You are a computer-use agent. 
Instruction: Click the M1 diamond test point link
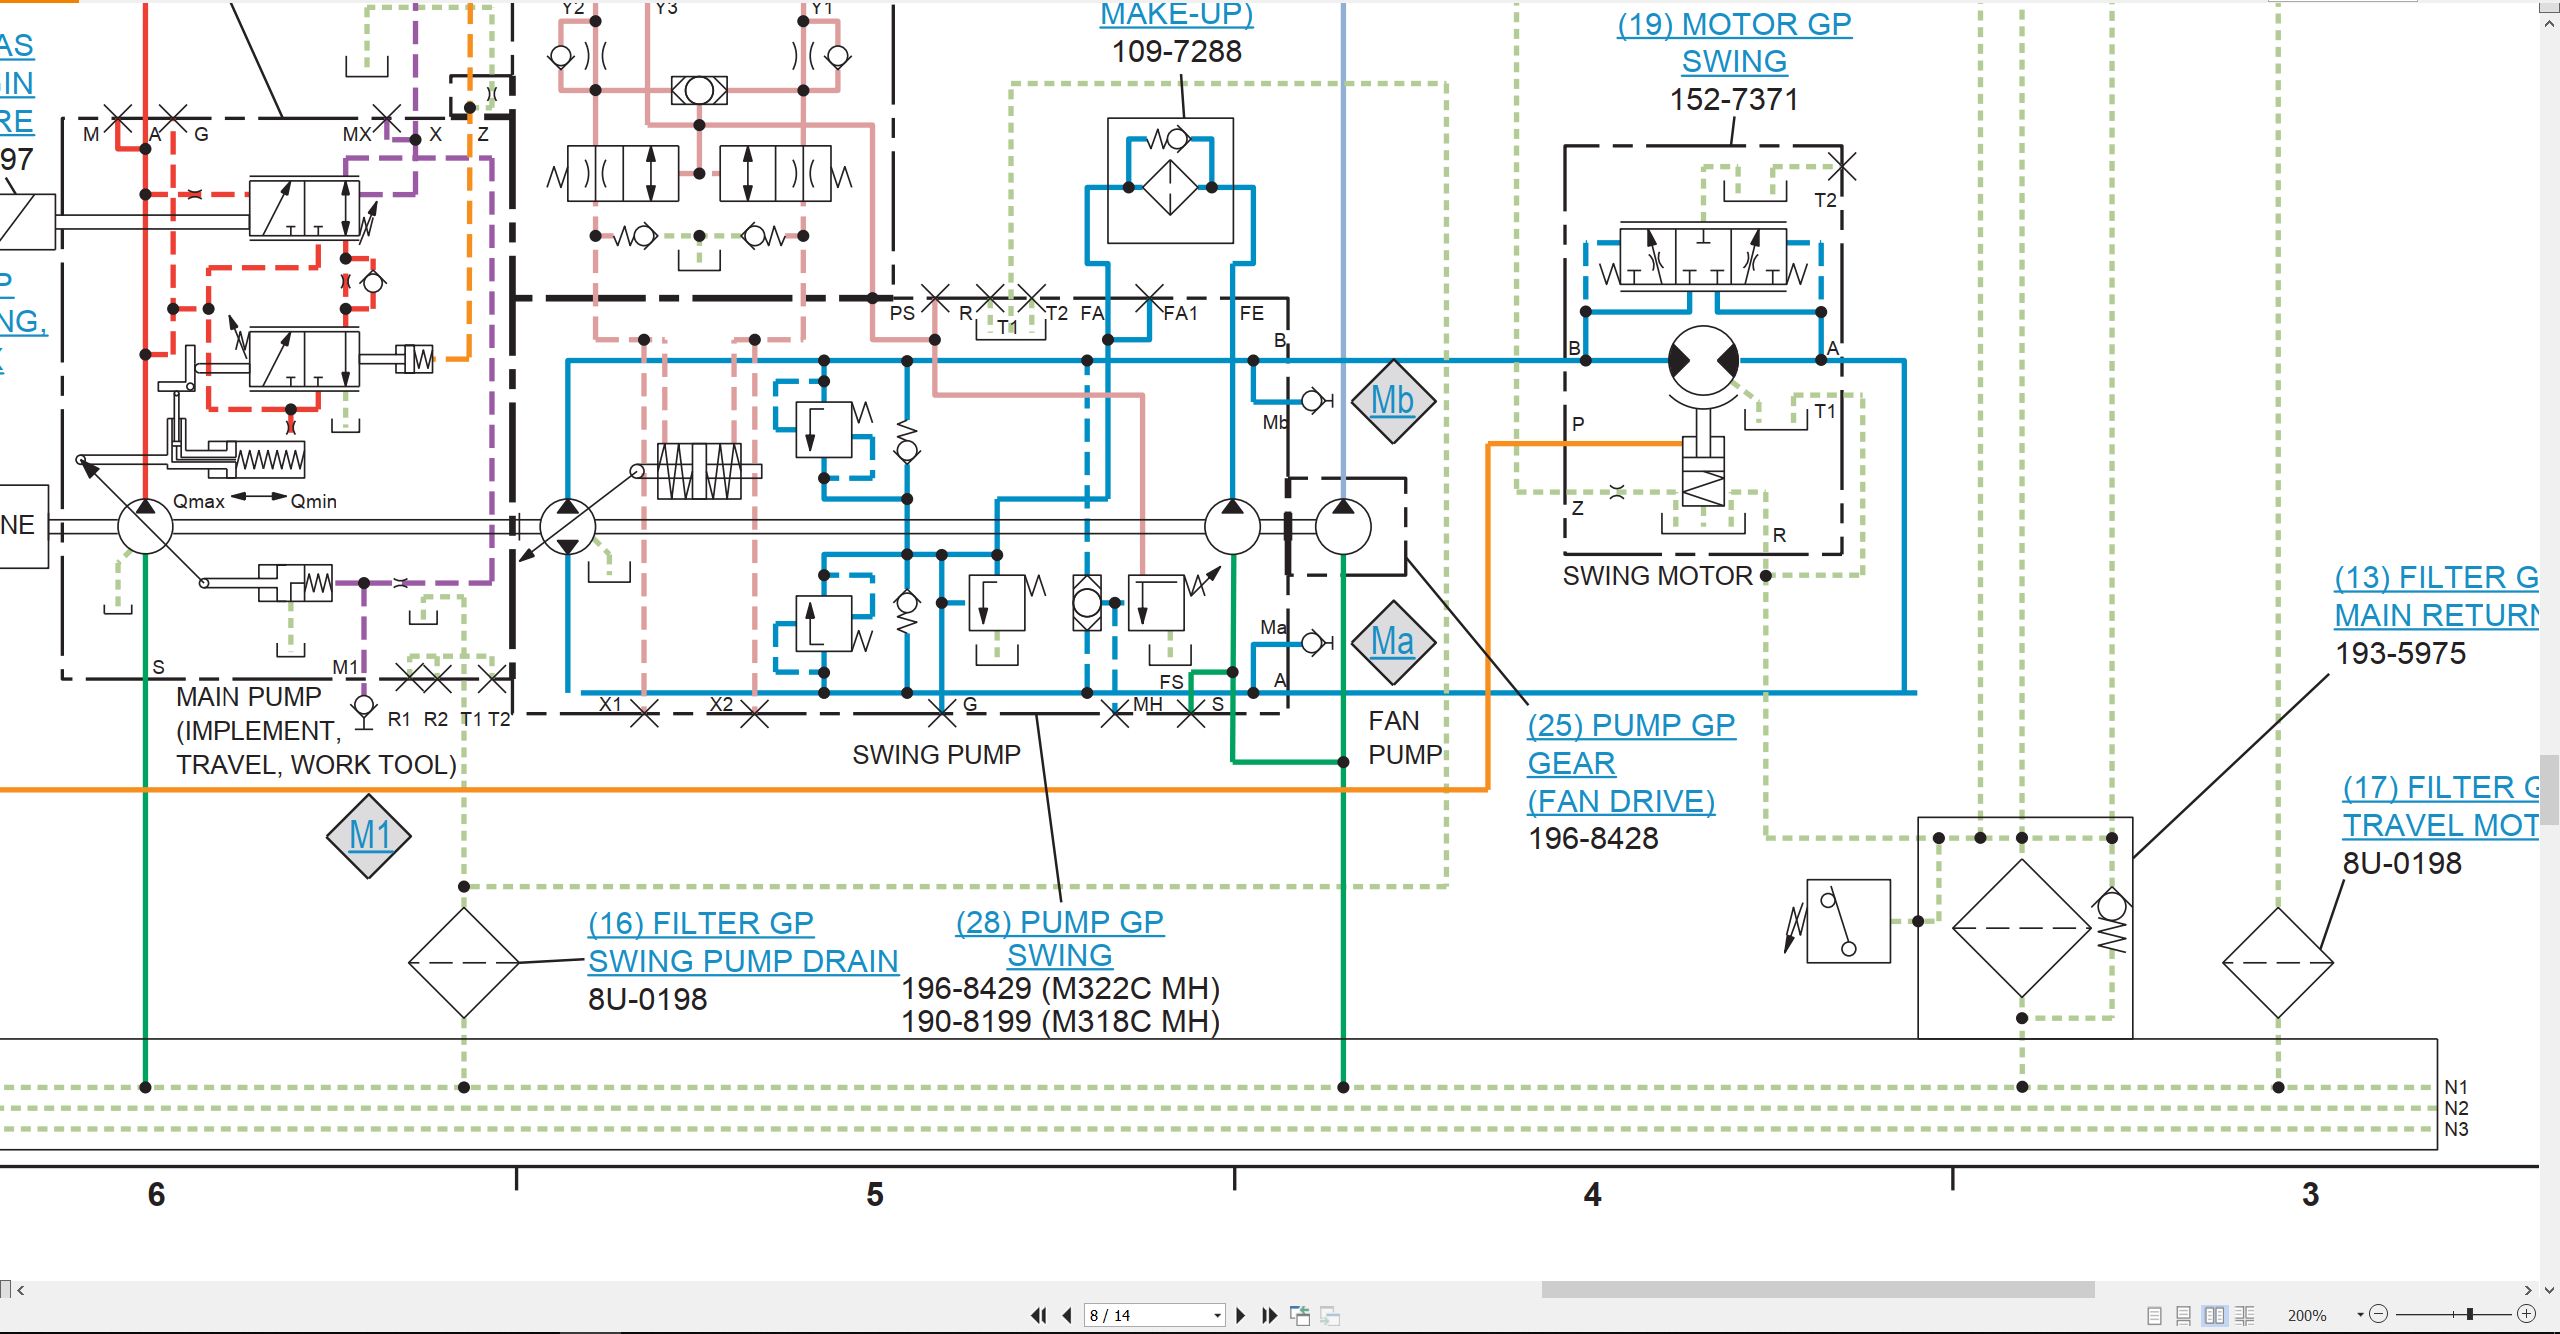tap(369, 836)
